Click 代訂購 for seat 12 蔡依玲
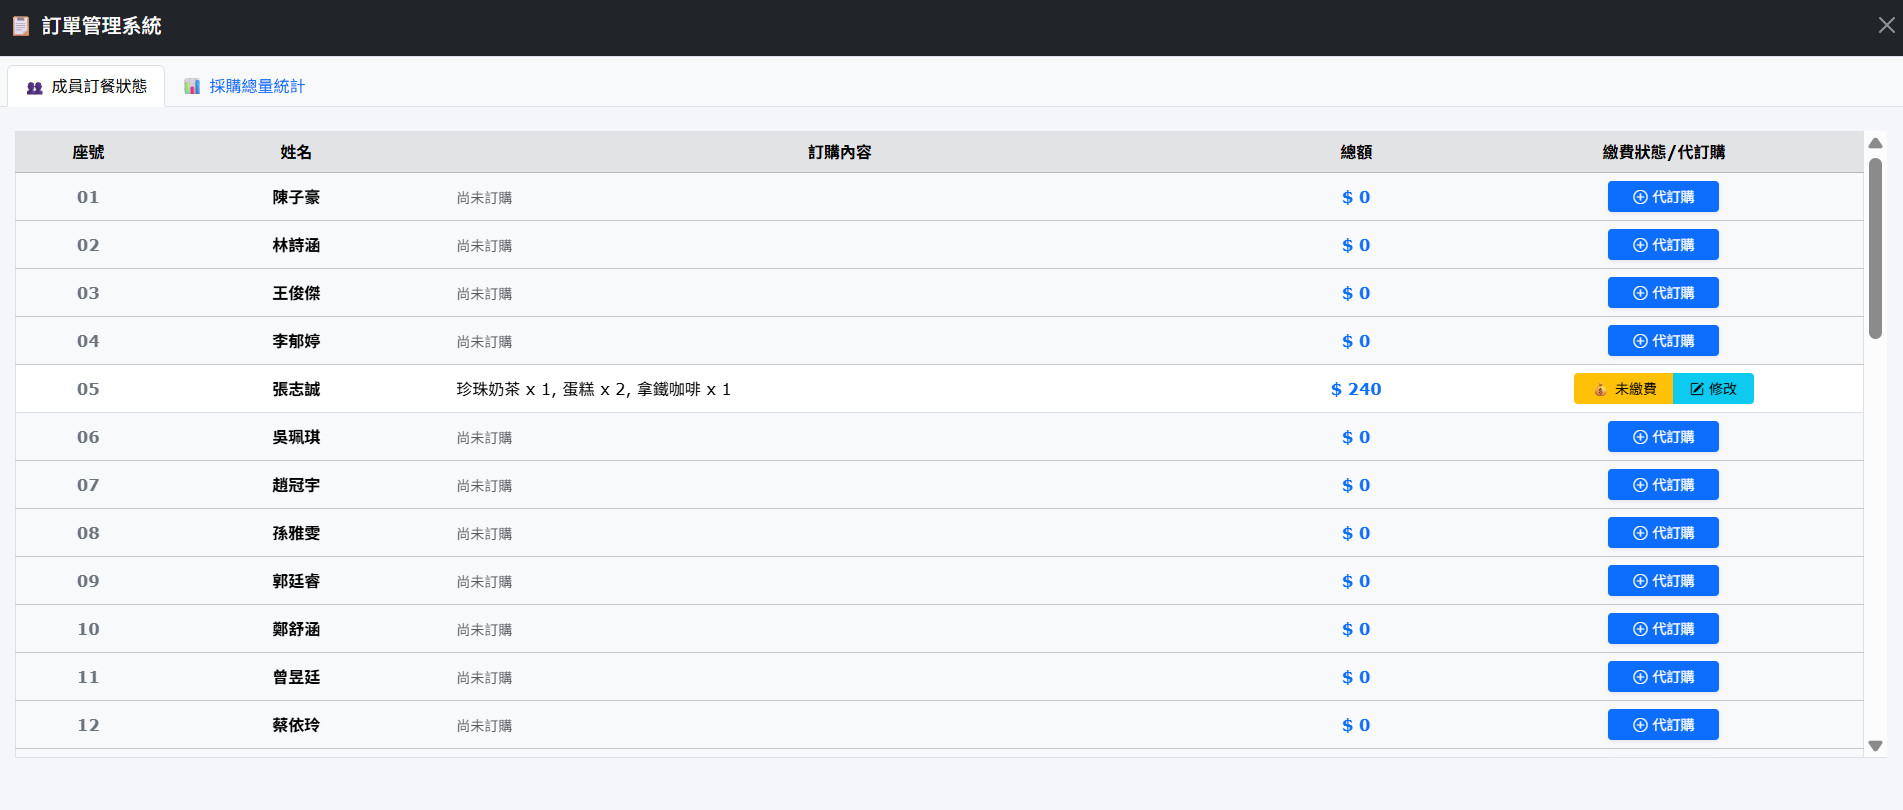 pos(1662,725)
